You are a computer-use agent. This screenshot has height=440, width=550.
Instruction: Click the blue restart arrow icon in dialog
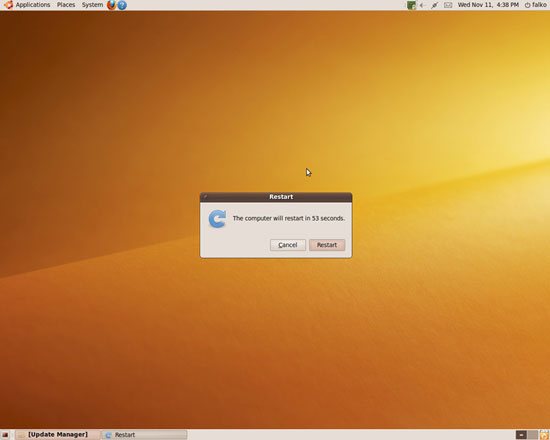[x=217, y=219]
